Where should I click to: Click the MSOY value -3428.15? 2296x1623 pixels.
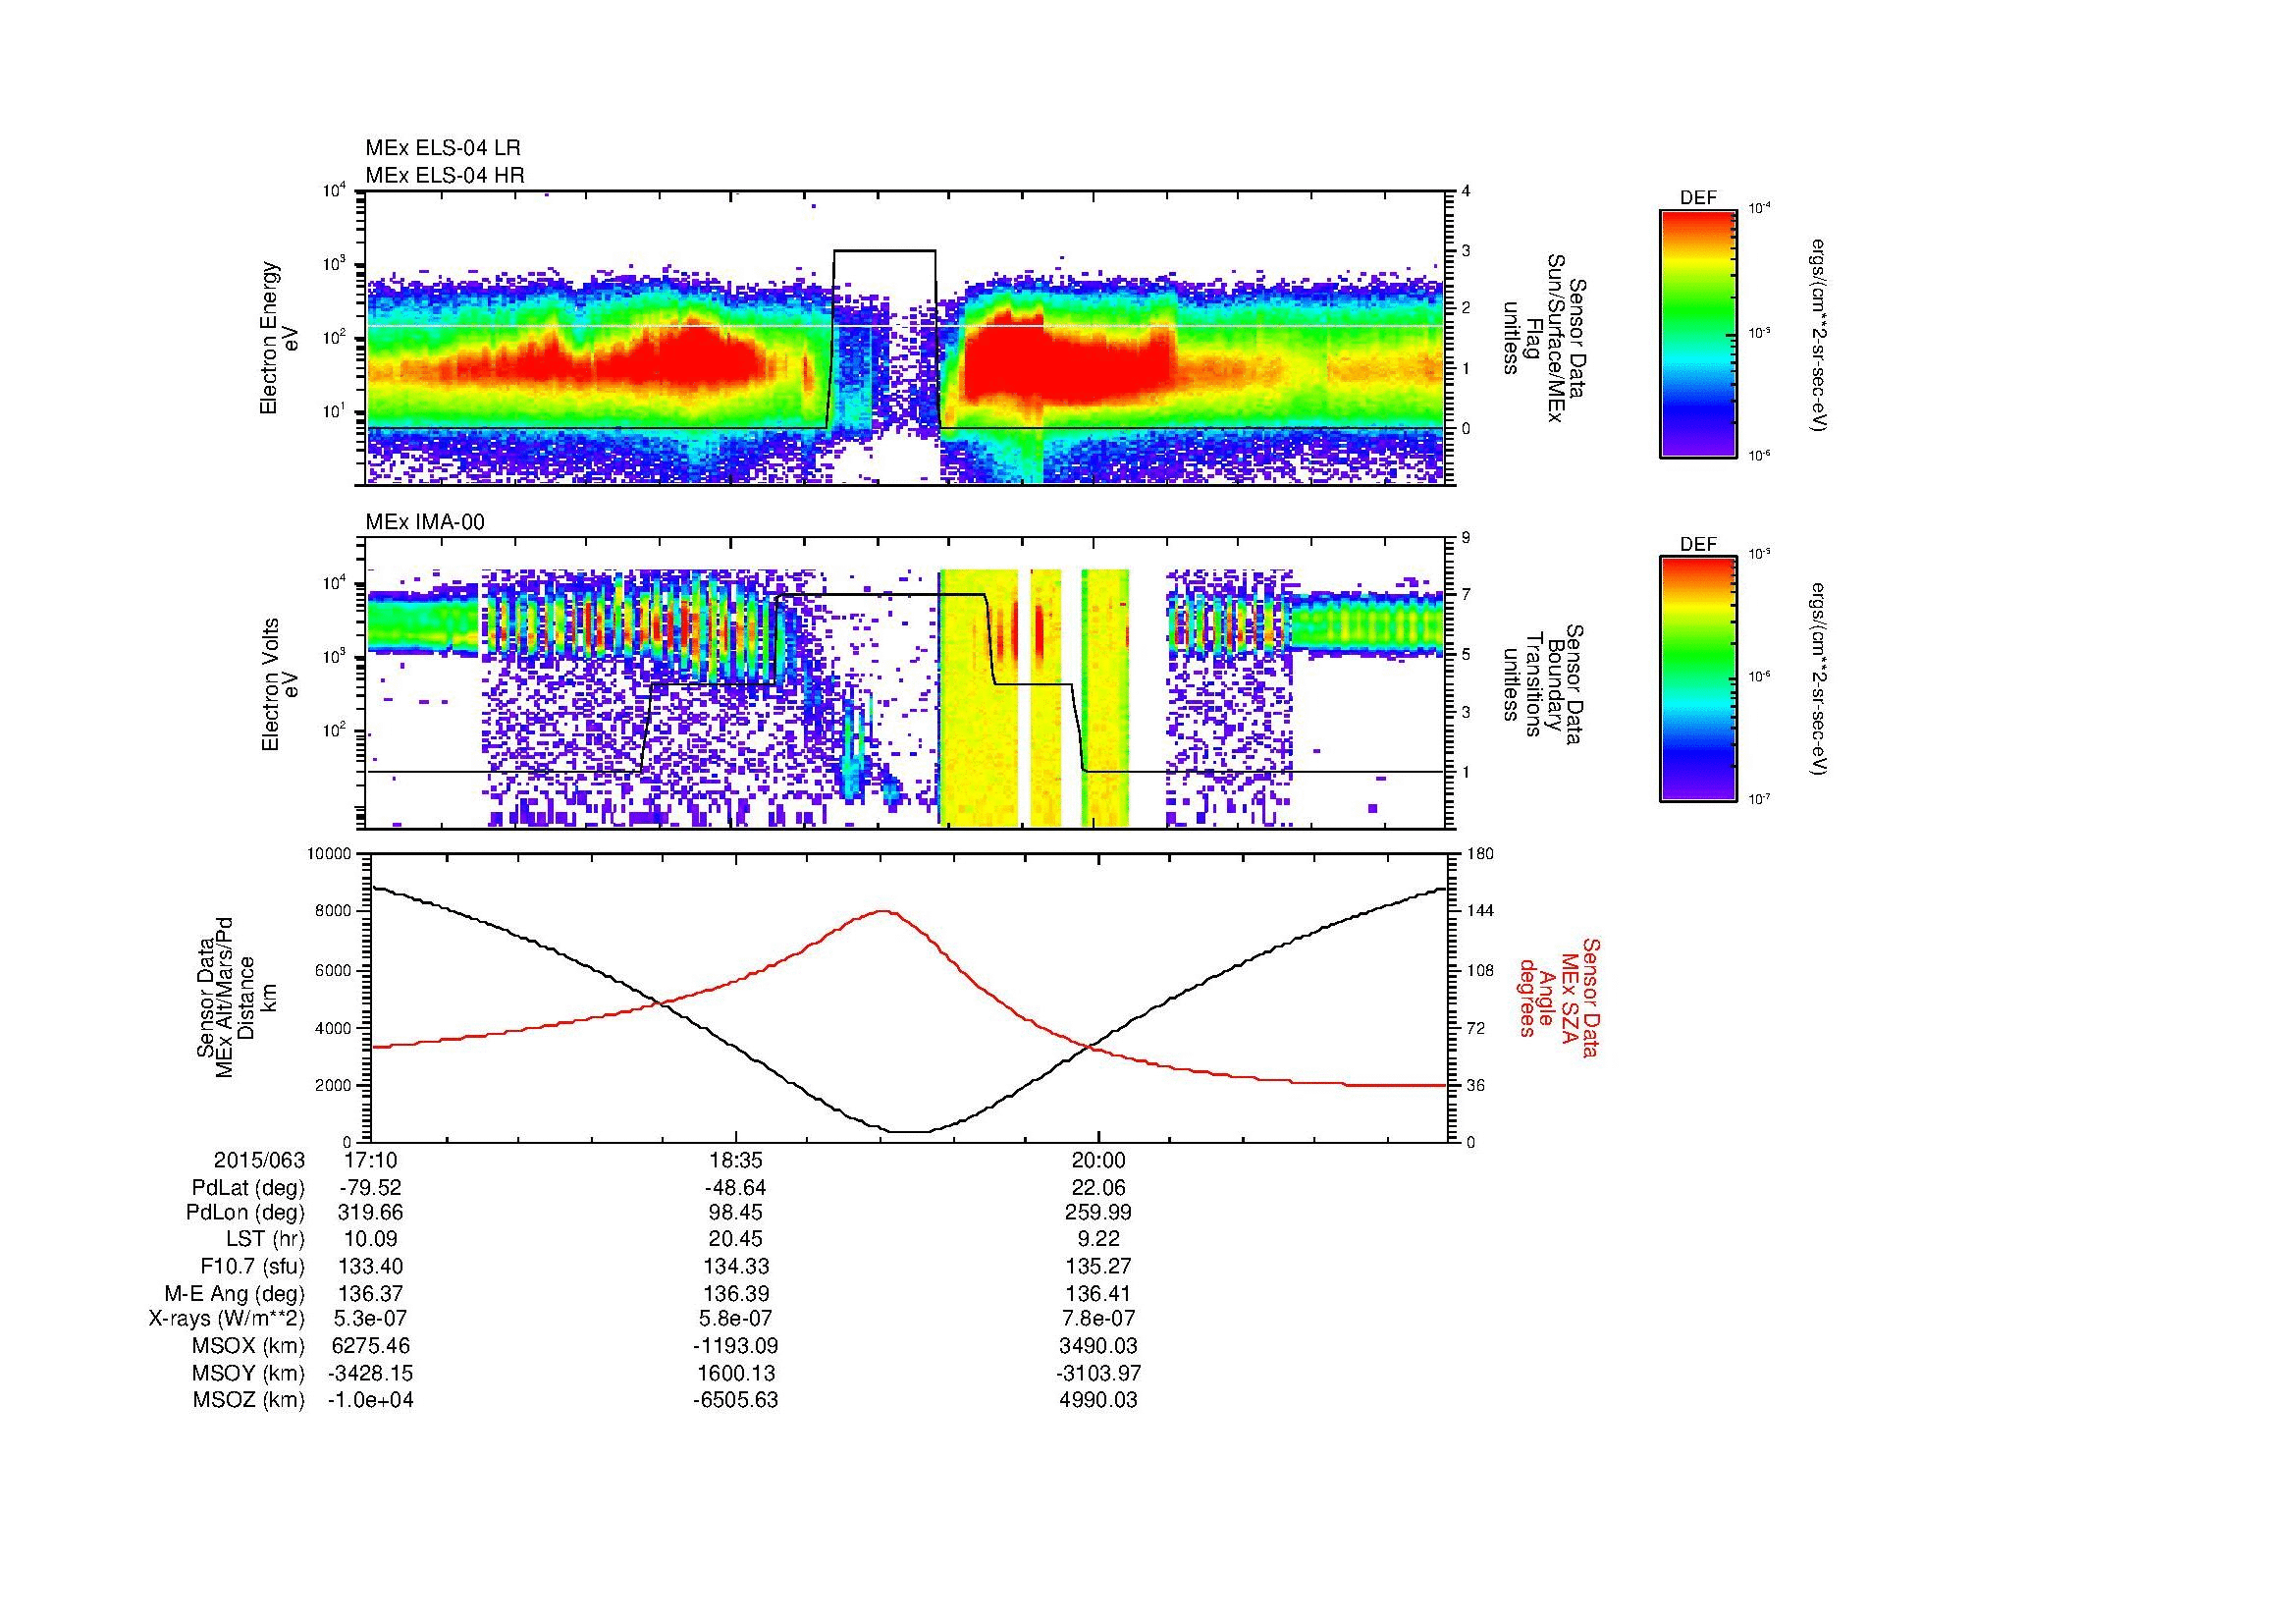(370, 1373)
